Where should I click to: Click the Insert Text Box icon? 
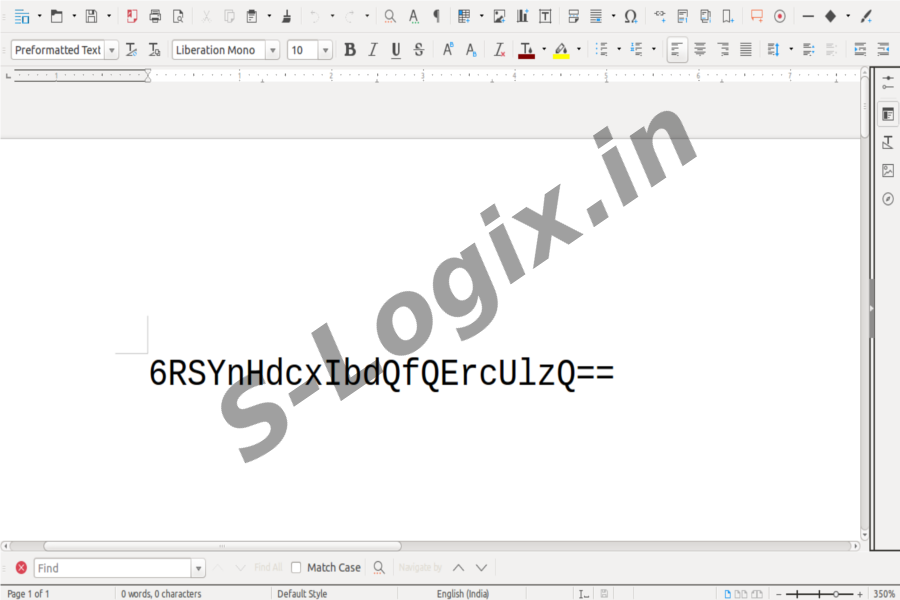(545, 16)
